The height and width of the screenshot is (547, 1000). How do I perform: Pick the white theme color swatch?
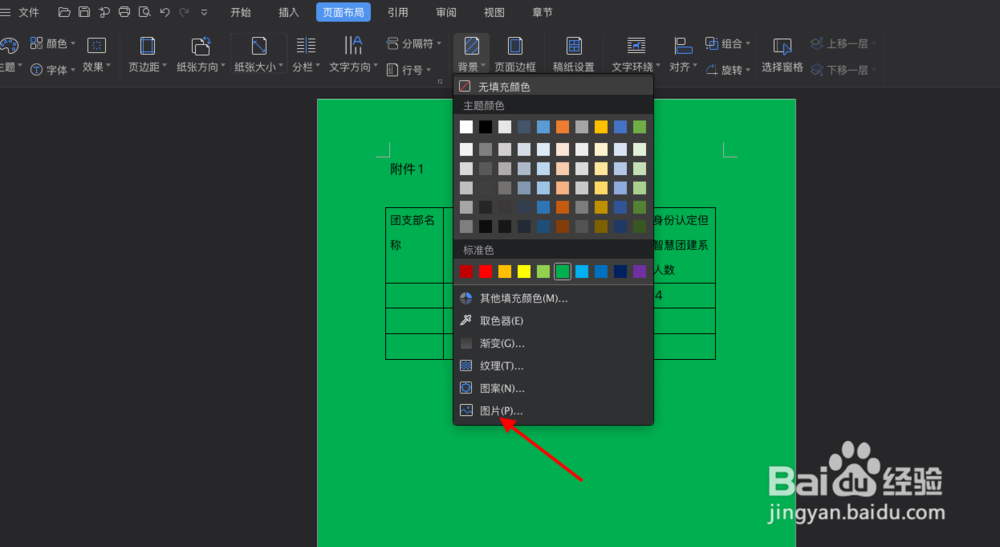(x=466, y=127)
